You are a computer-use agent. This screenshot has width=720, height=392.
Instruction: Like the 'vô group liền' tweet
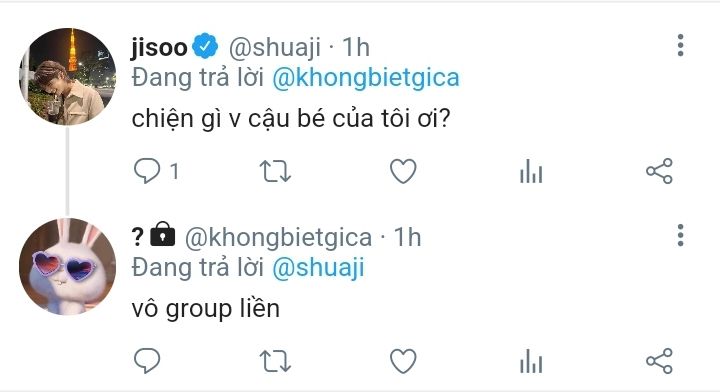point(403,360)
